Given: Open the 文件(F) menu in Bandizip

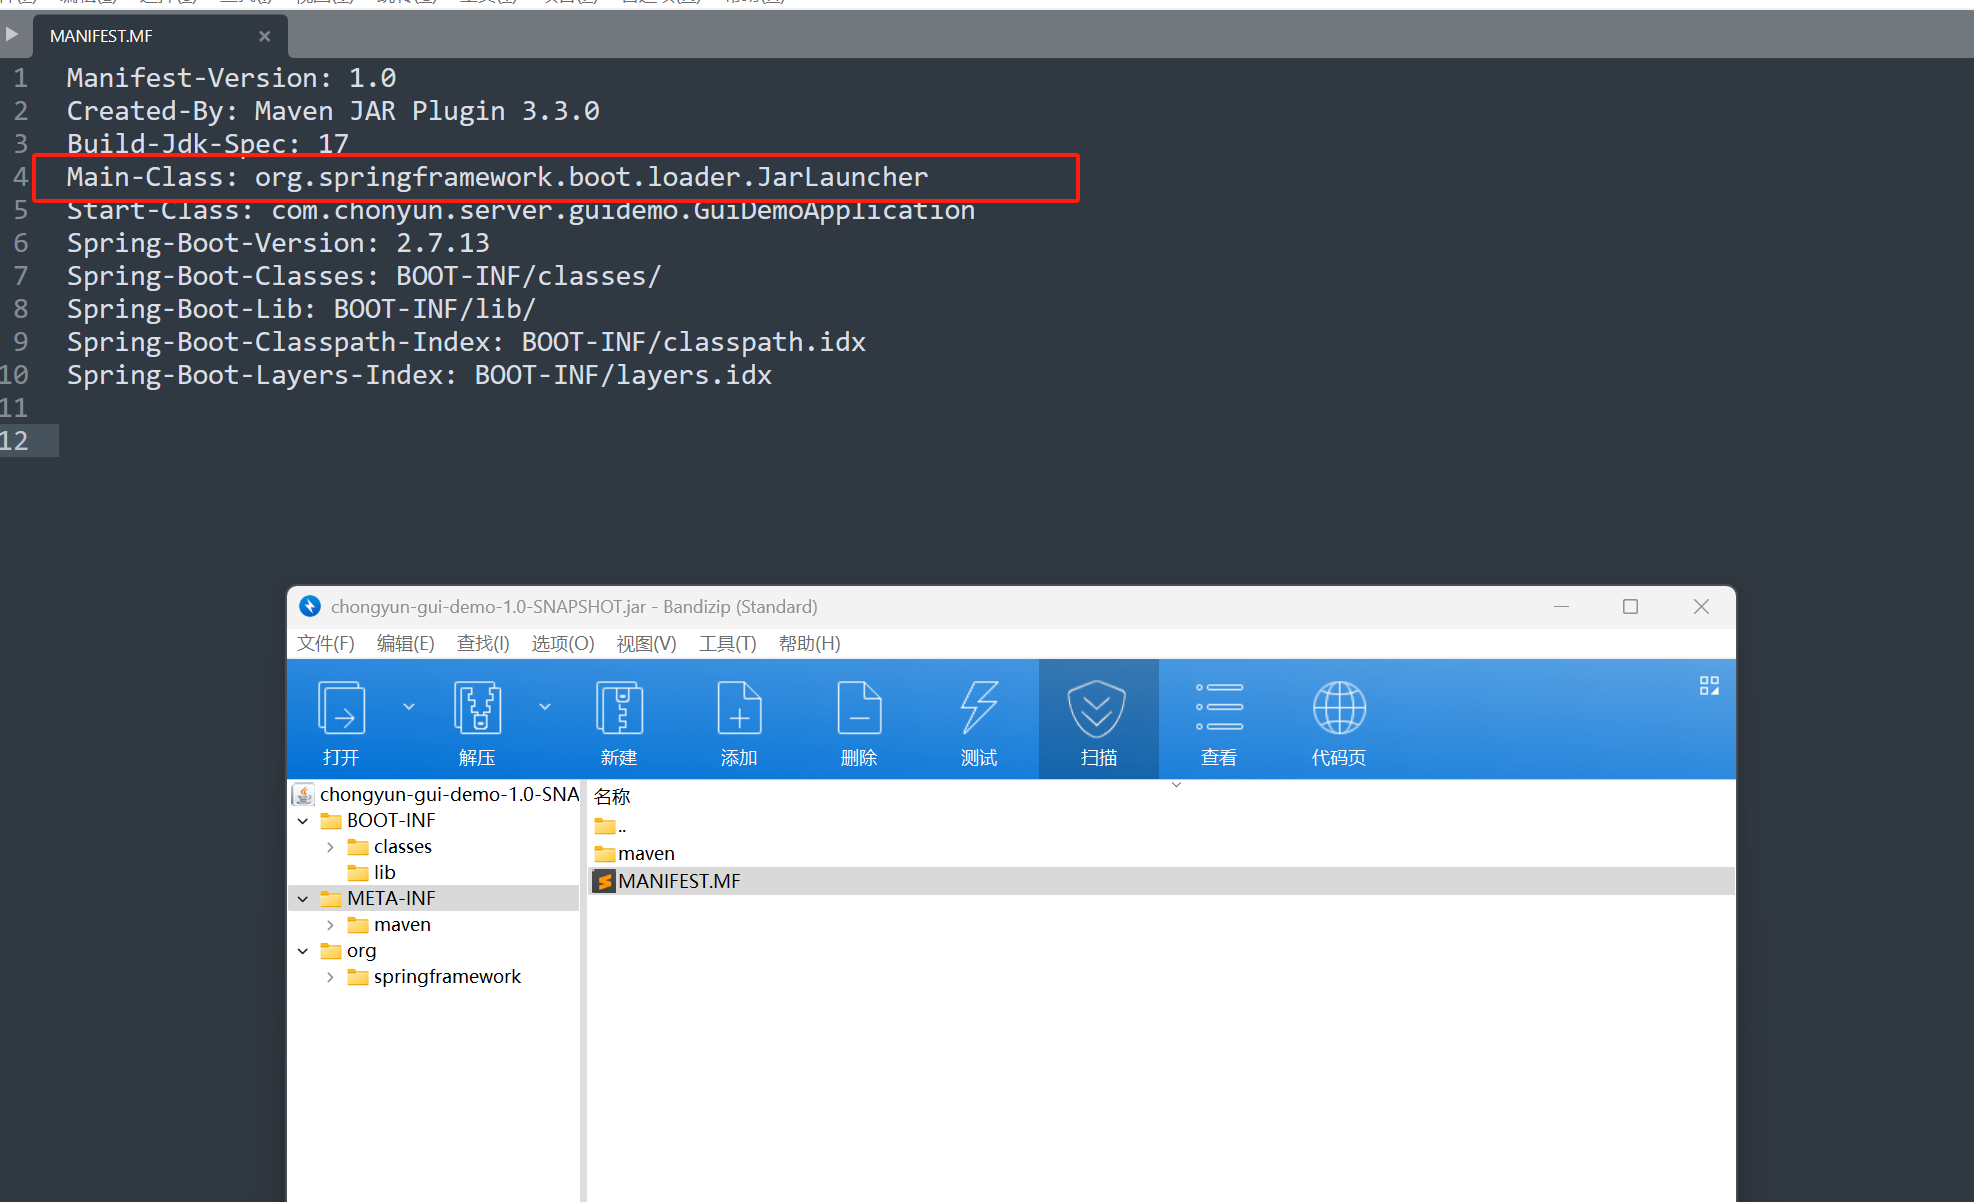Looking at the screenshot, I should (325, 643).
